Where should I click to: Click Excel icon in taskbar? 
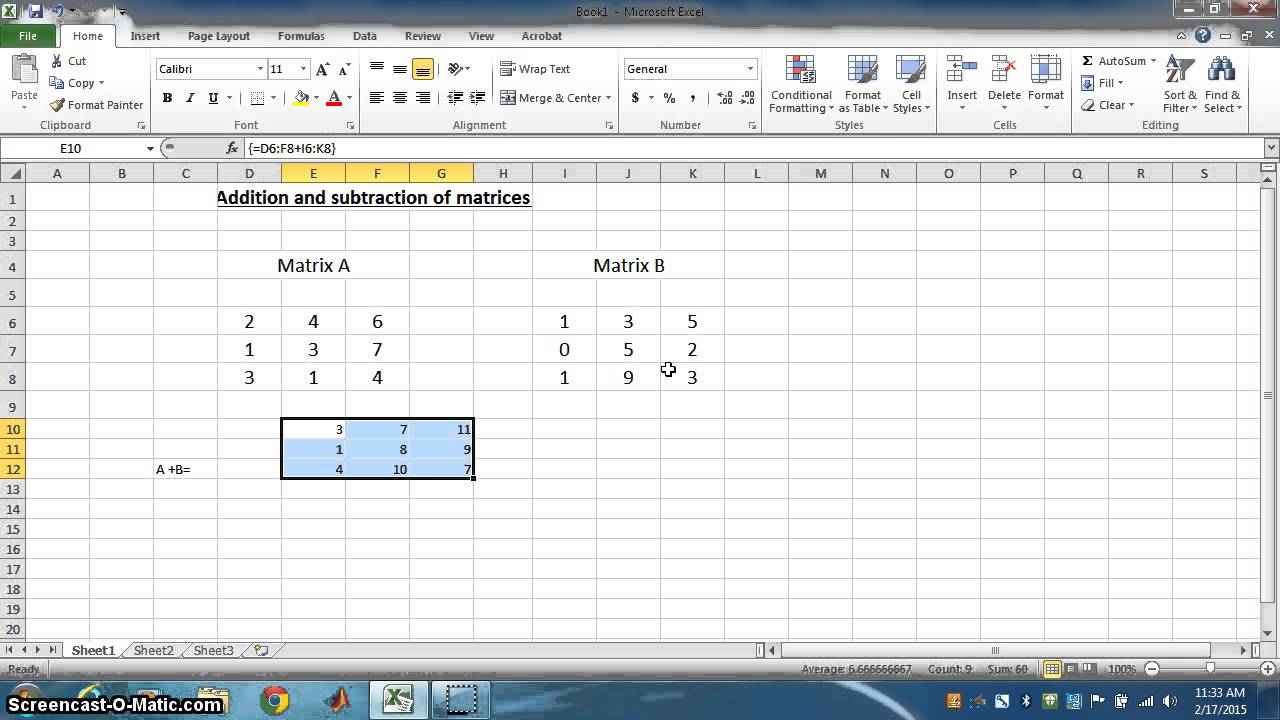398,701
